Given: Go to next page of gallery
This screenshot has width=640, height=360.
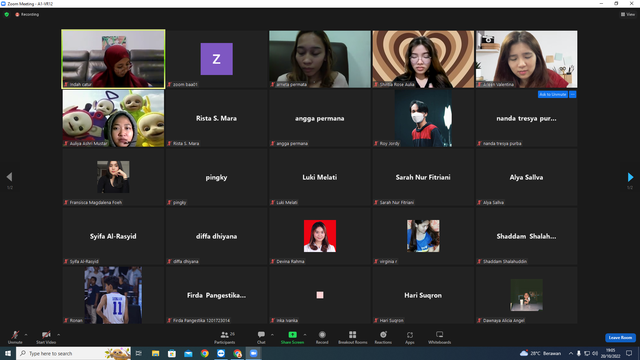Looking at the screenshot, I should tap(631, 177).
